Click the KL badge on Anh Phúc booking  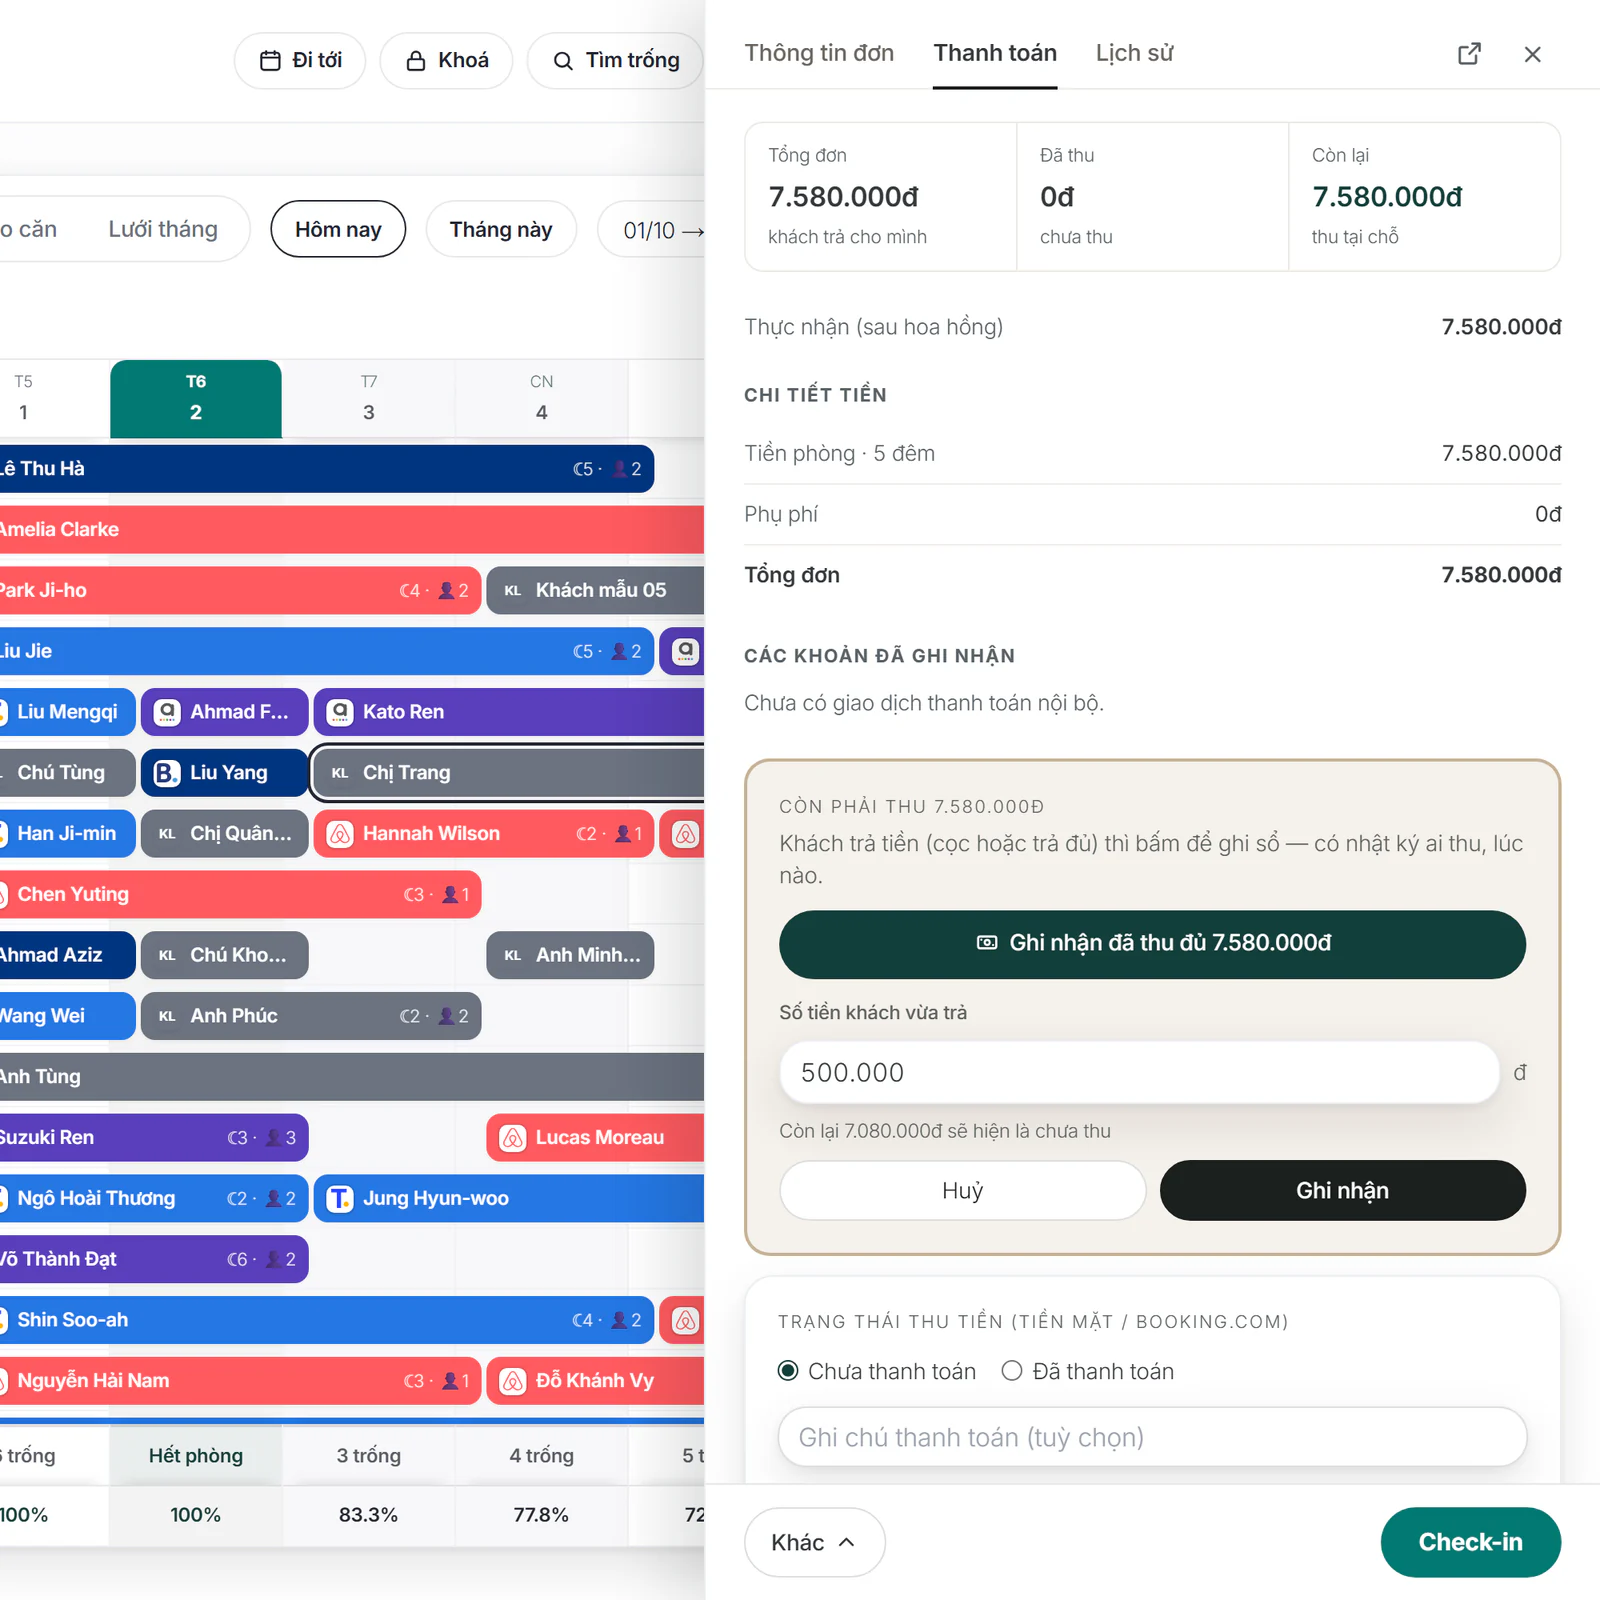pyautogui.click(x=167, y=1016)
